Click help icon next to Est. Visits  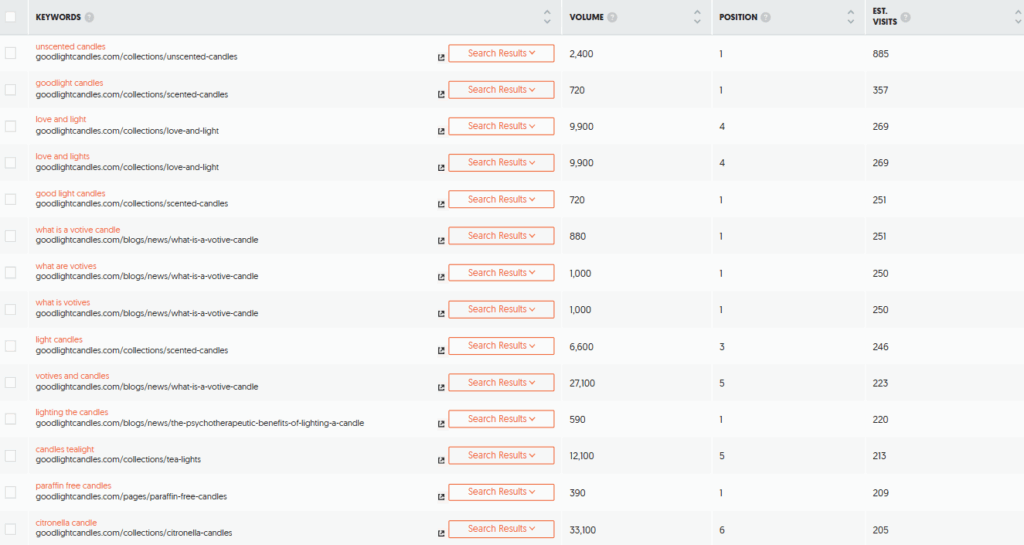click(906, 17)
